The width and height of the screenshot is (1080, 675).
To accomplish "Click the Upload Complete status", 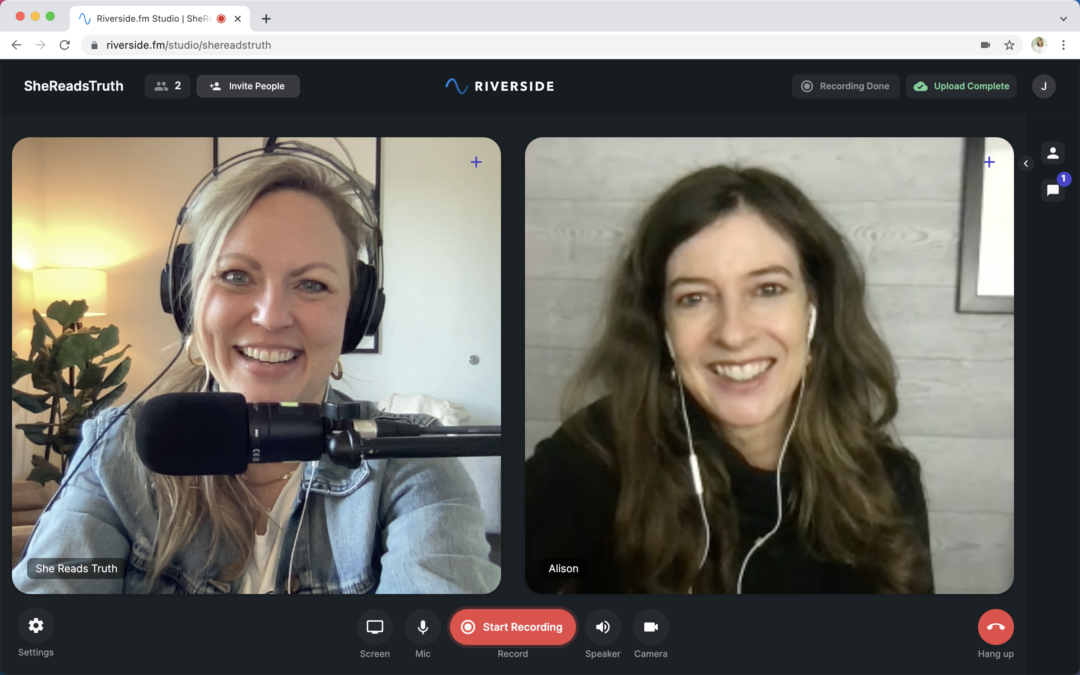I will coord(961,86).
